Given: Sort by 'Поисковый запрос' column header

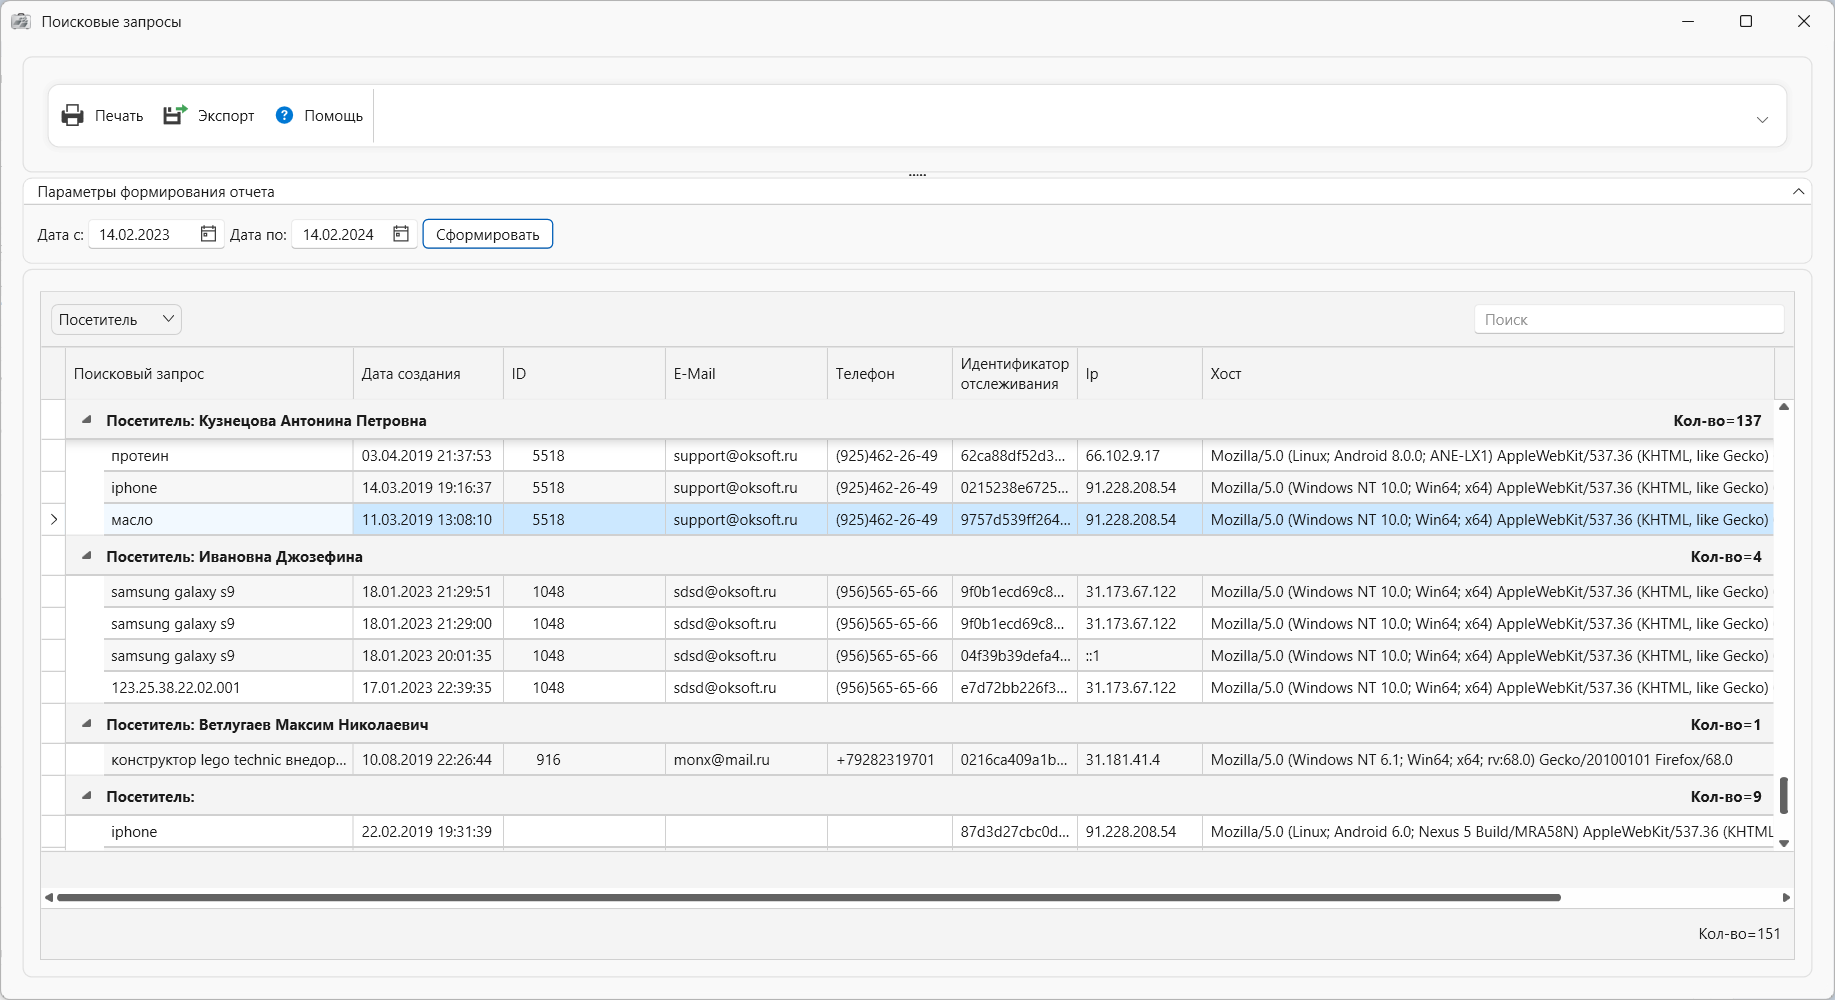Looking at the screenshot, I should [209, 374].
